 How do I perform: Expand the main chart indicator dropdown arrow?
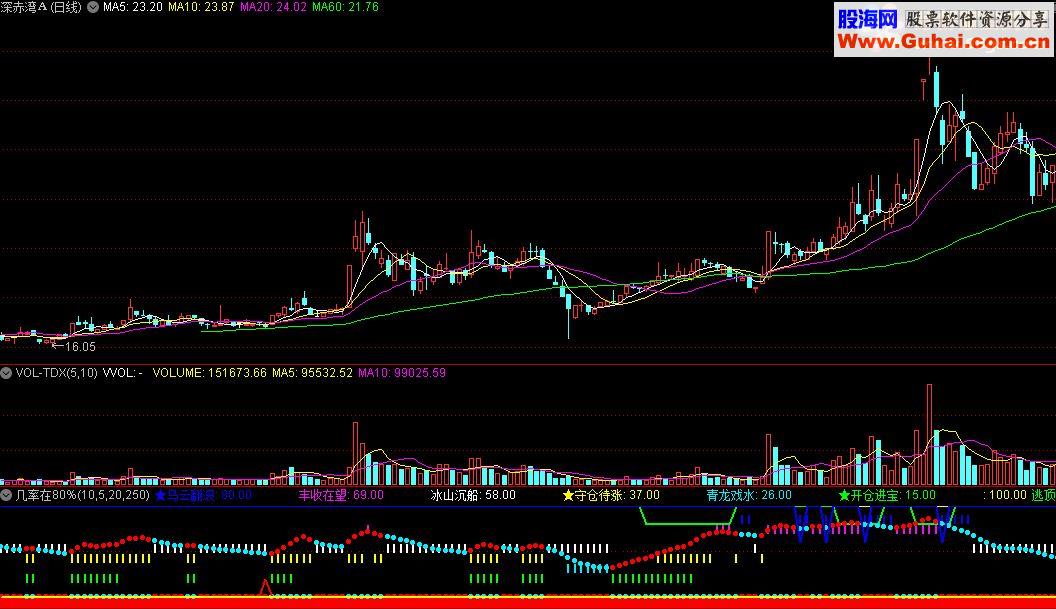point(93,7)
